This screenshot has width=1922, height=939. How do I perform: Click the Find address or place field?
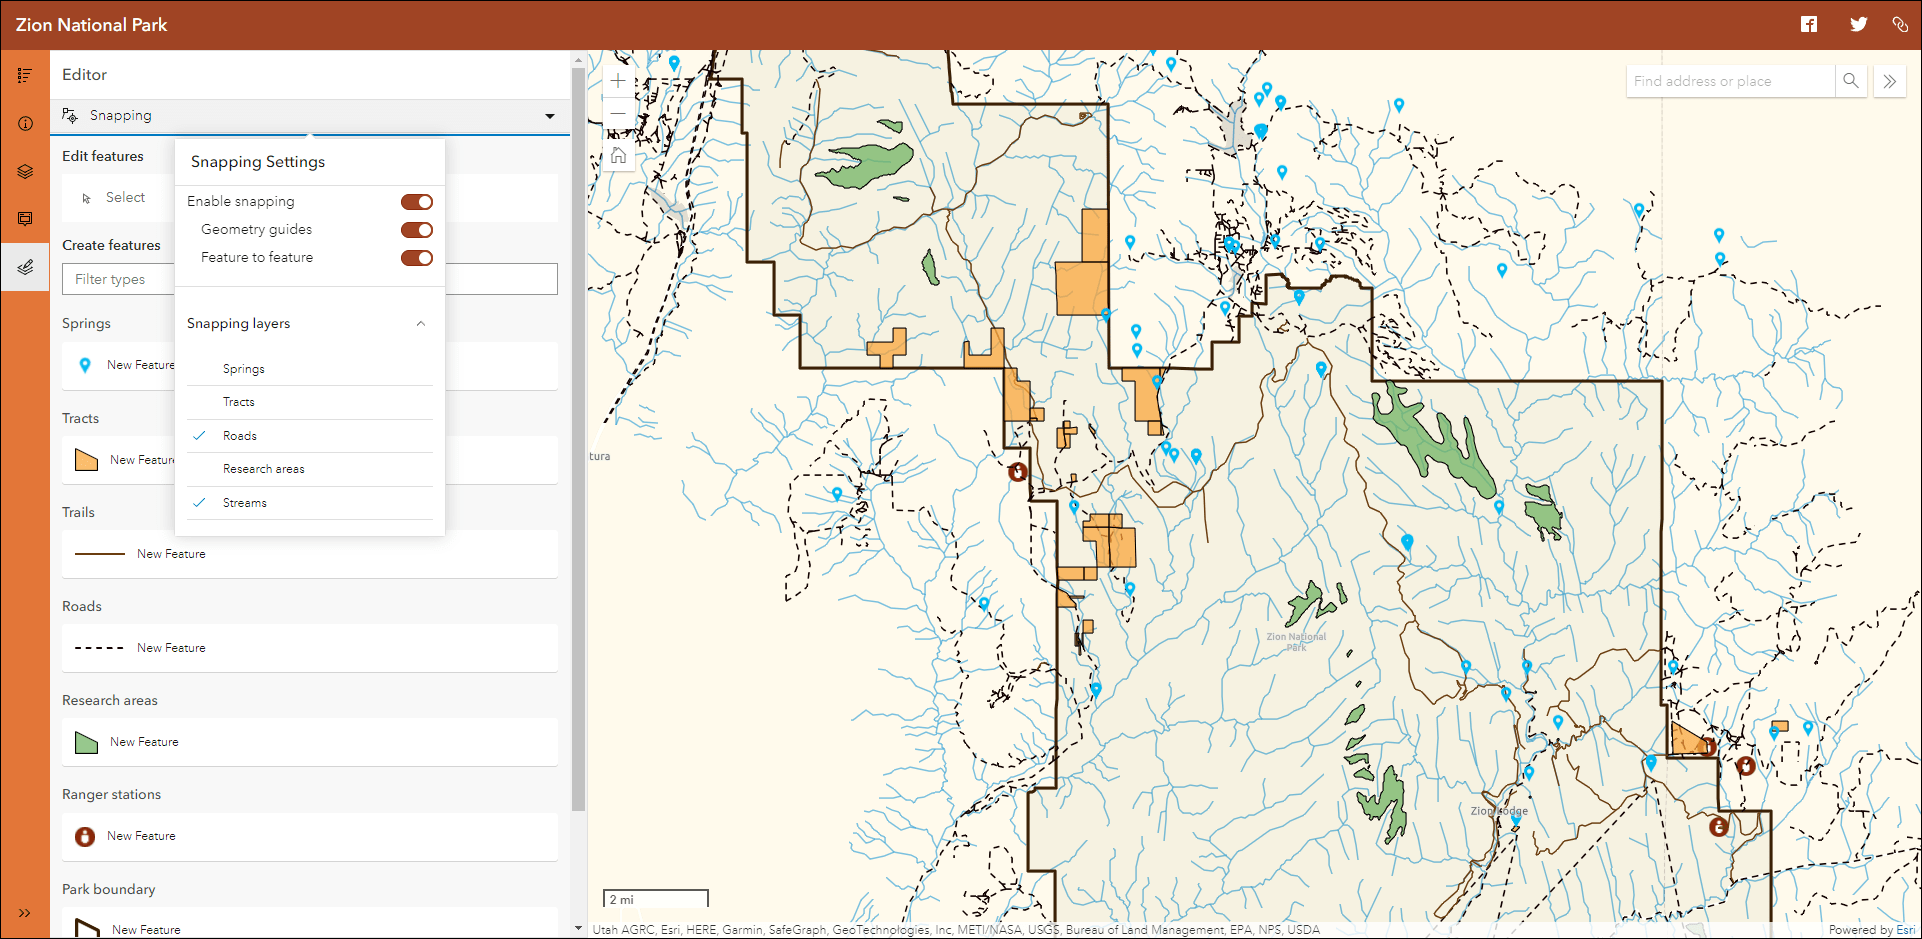1731,81
